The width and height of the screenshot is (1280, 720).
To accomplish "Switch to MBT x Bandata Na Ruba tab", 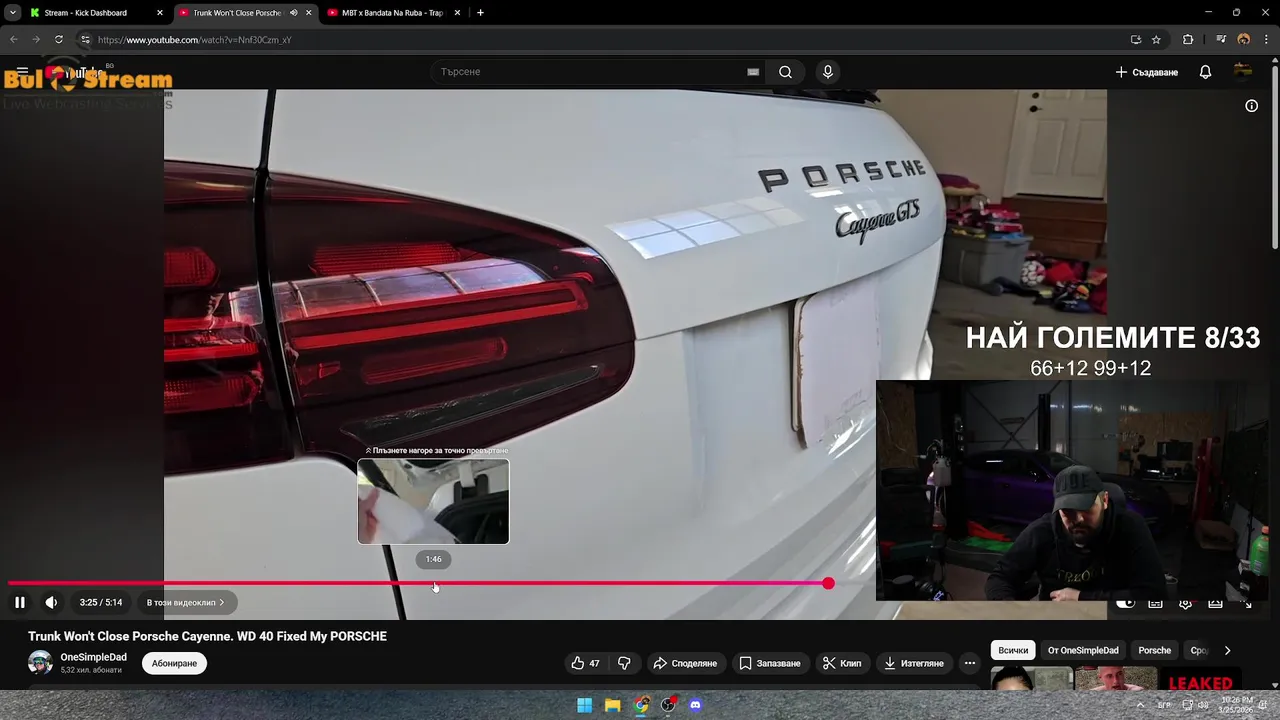I will point(392,13).
